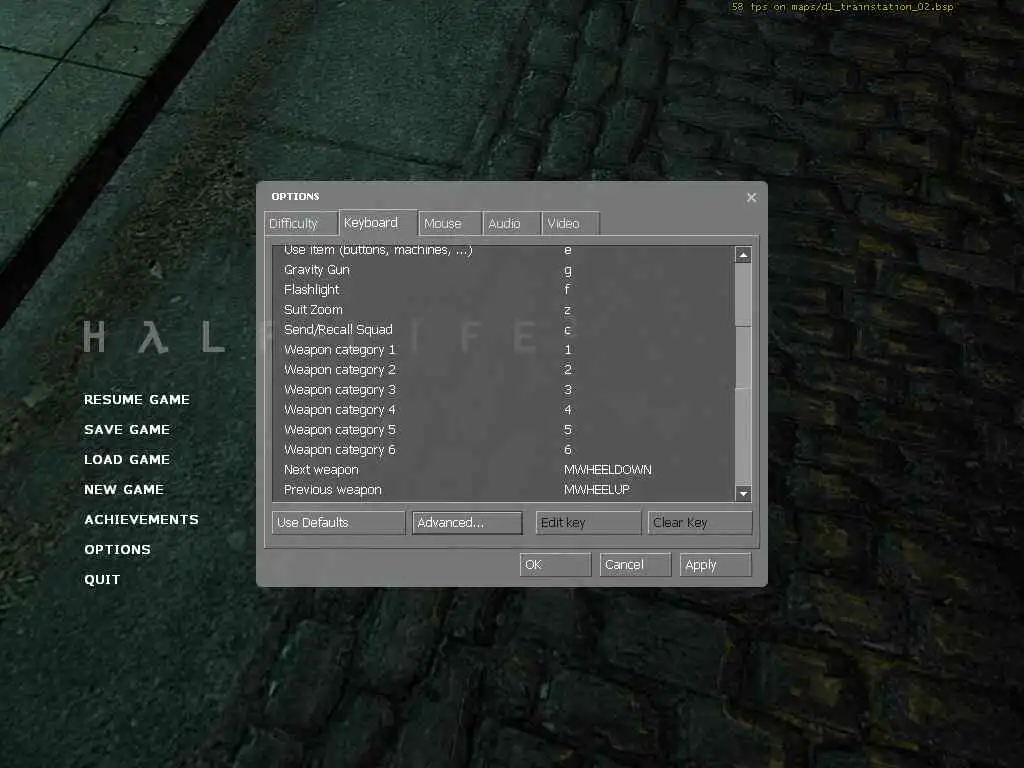Click the MWHEELDOWN key value

click(607, 470)
